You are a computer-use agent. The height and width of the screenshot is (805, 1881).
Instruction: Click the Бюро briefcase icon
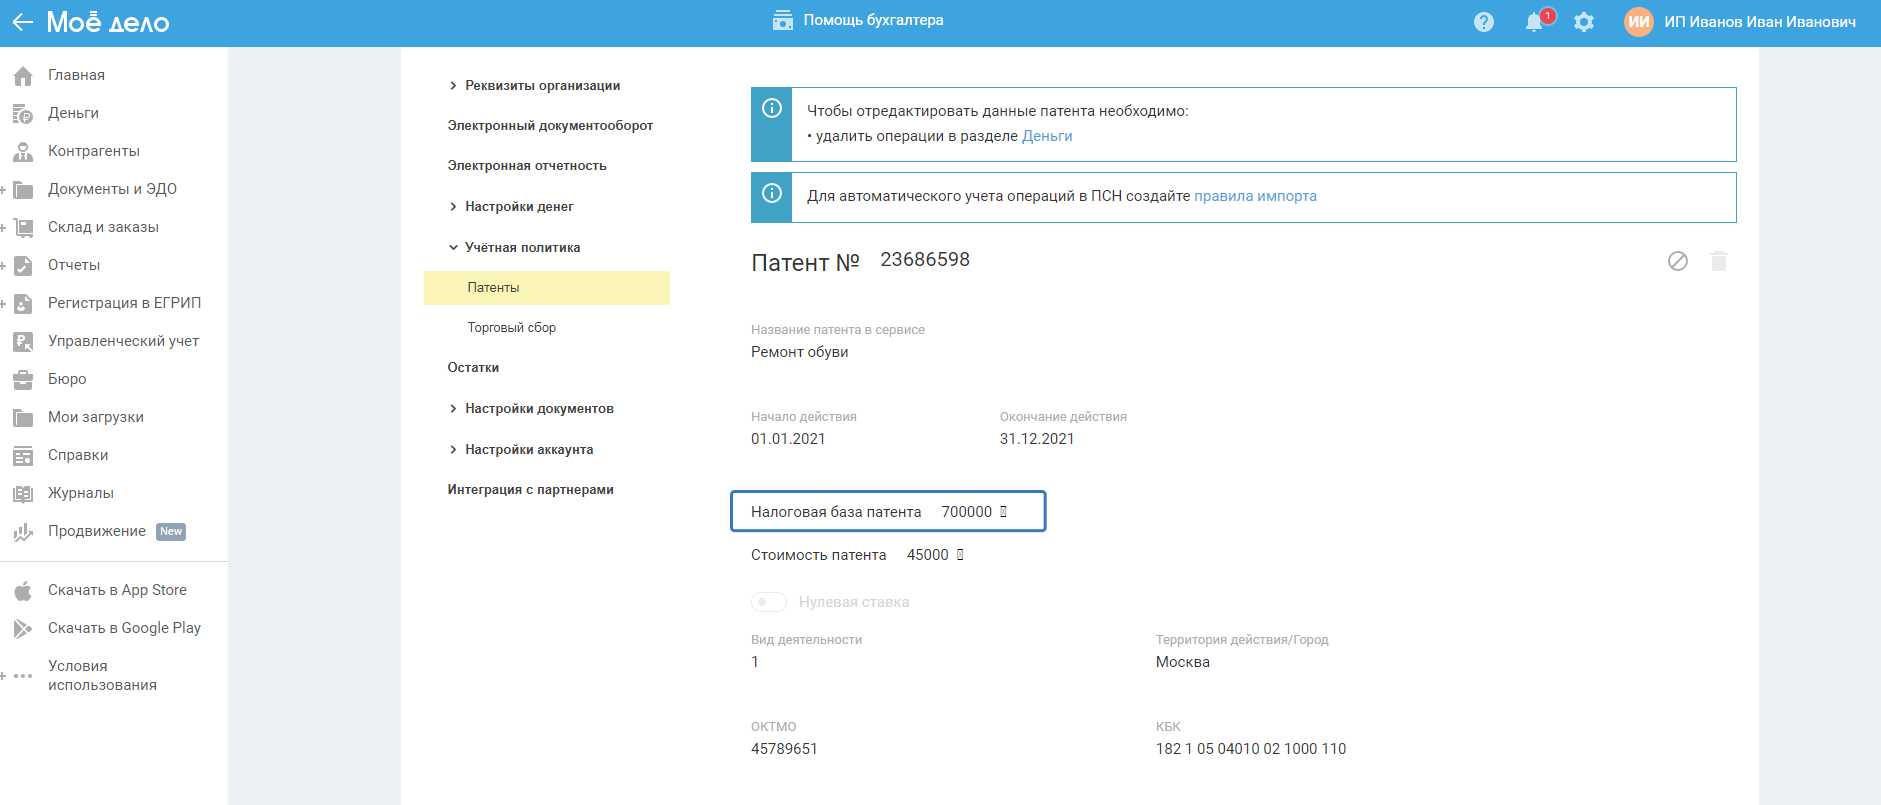pyautogui.click(x=23, y=380)
